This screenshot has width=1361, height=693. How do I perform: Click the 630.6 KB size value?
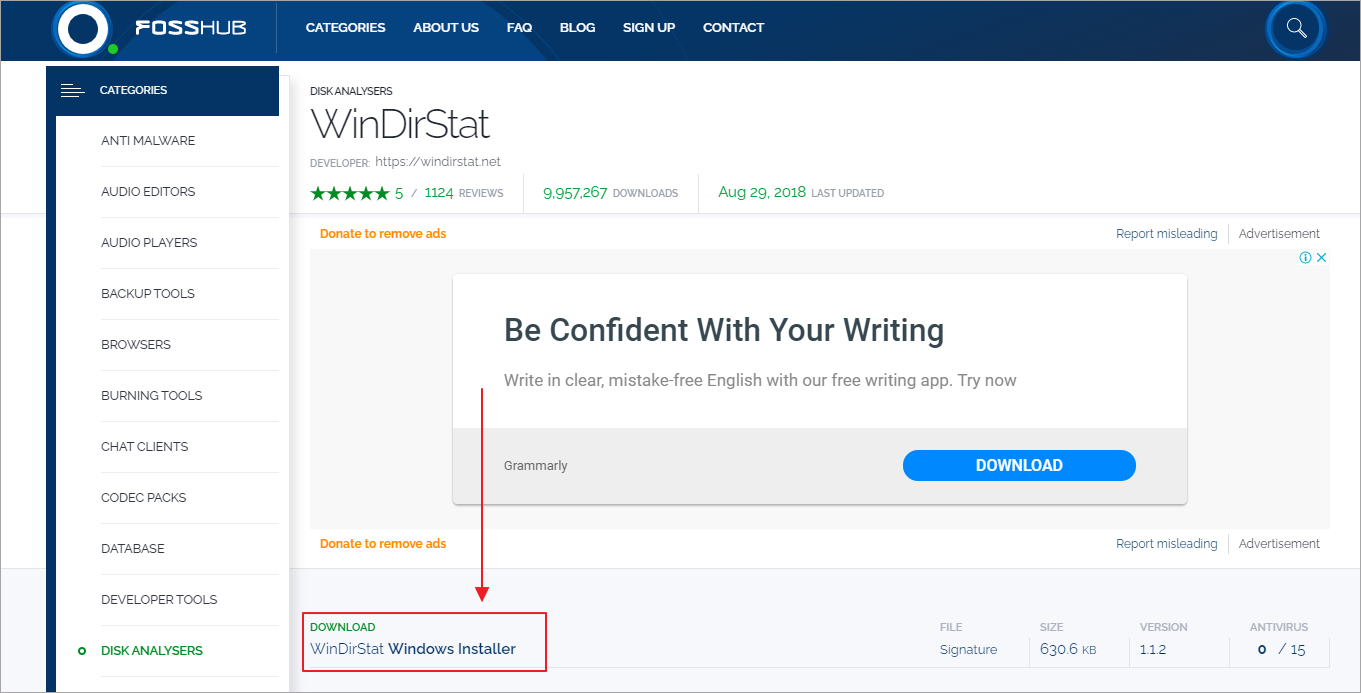tap(1068, 650)
